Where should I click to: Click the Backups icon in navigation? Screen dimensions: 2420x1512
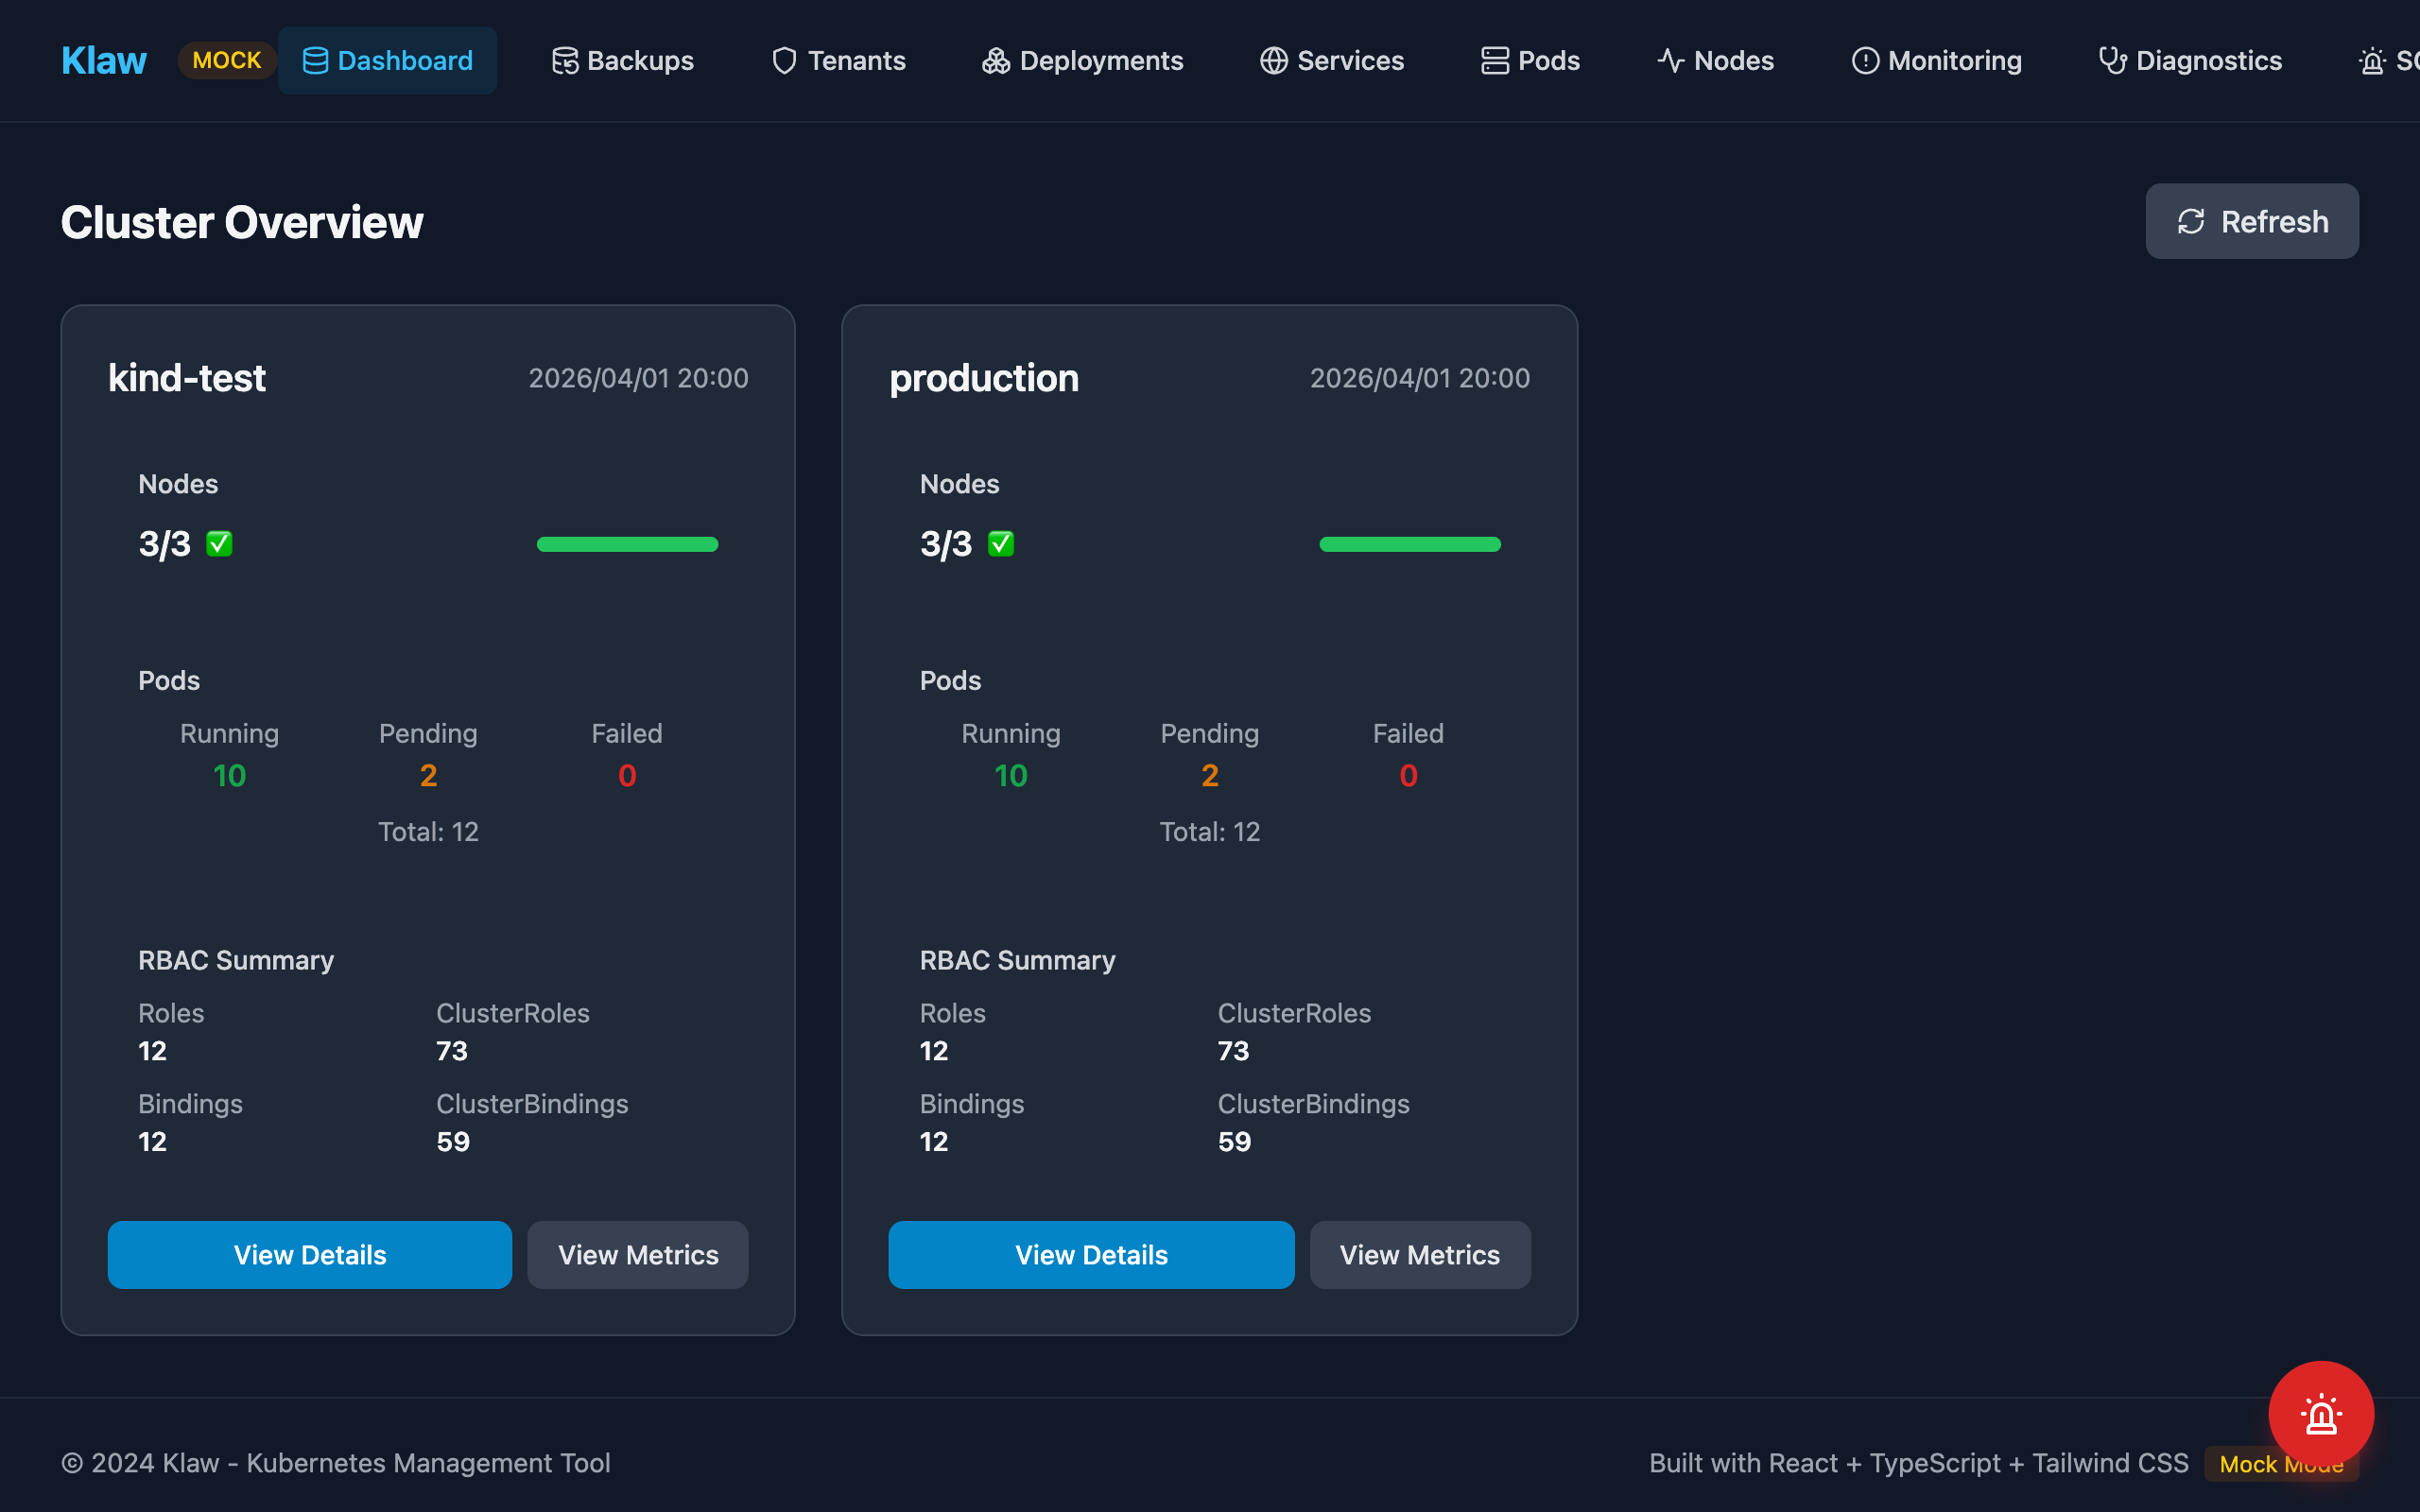[x=565, y=61]
